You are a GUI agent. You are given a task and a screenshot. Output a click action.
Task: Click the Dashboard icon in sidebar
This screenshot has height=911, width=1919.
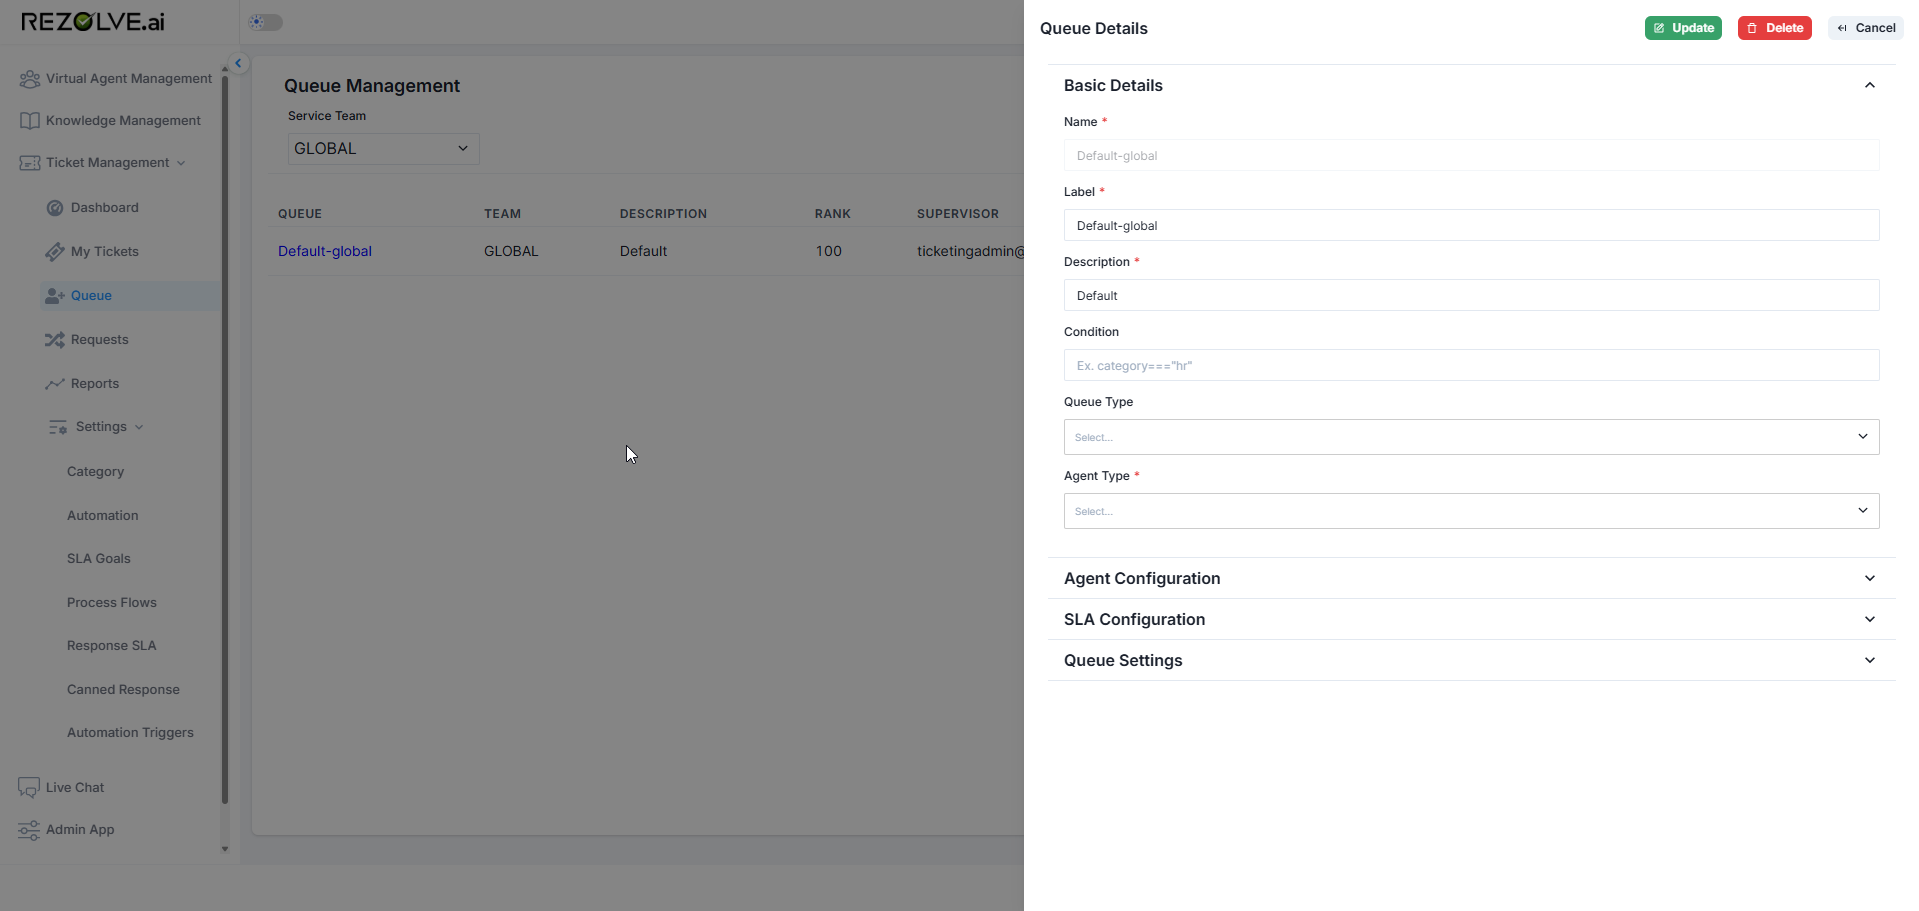[x=55, y=208]
